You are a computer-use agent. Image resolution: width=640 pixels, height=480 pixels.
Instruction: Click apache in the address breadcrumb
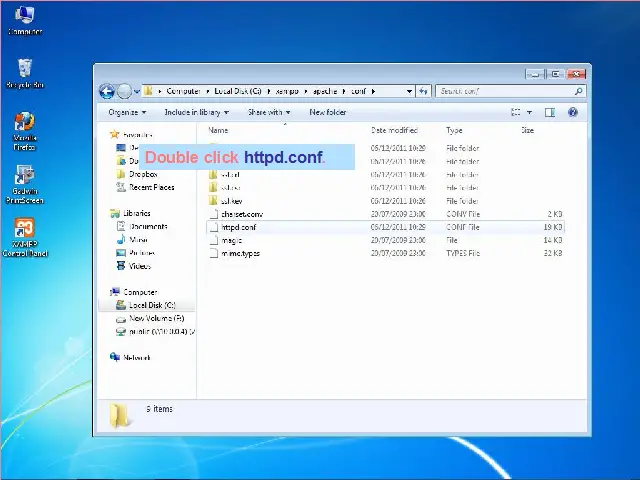325,91
